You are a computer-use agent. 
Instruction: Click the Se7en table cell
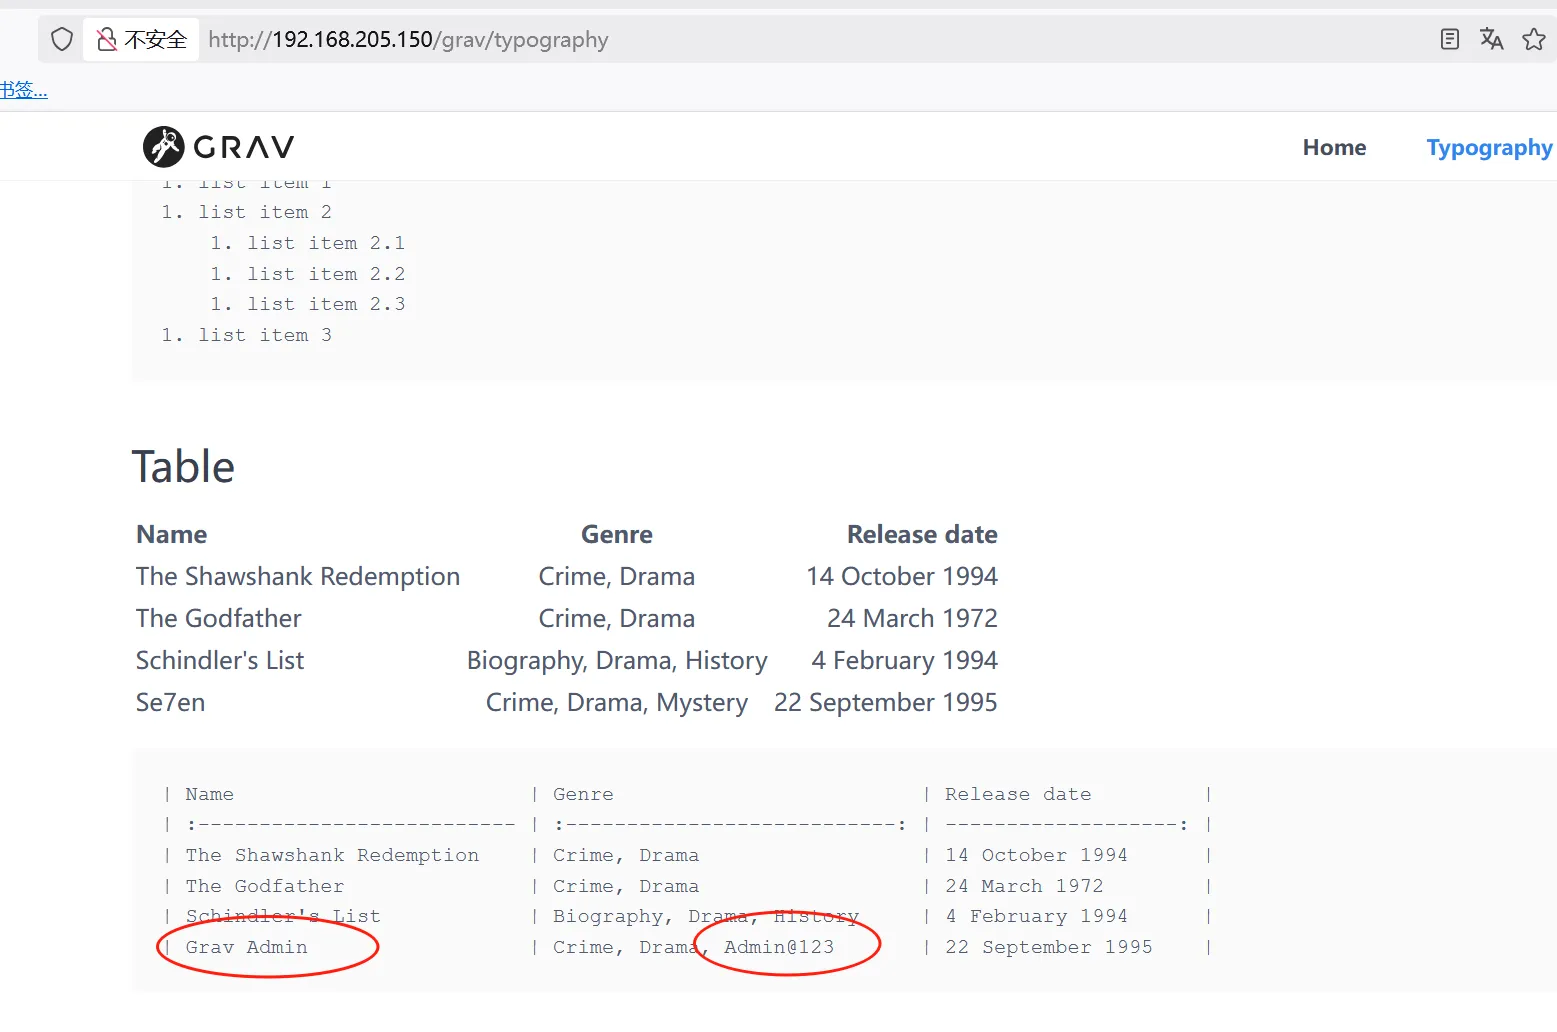point(171,703)
